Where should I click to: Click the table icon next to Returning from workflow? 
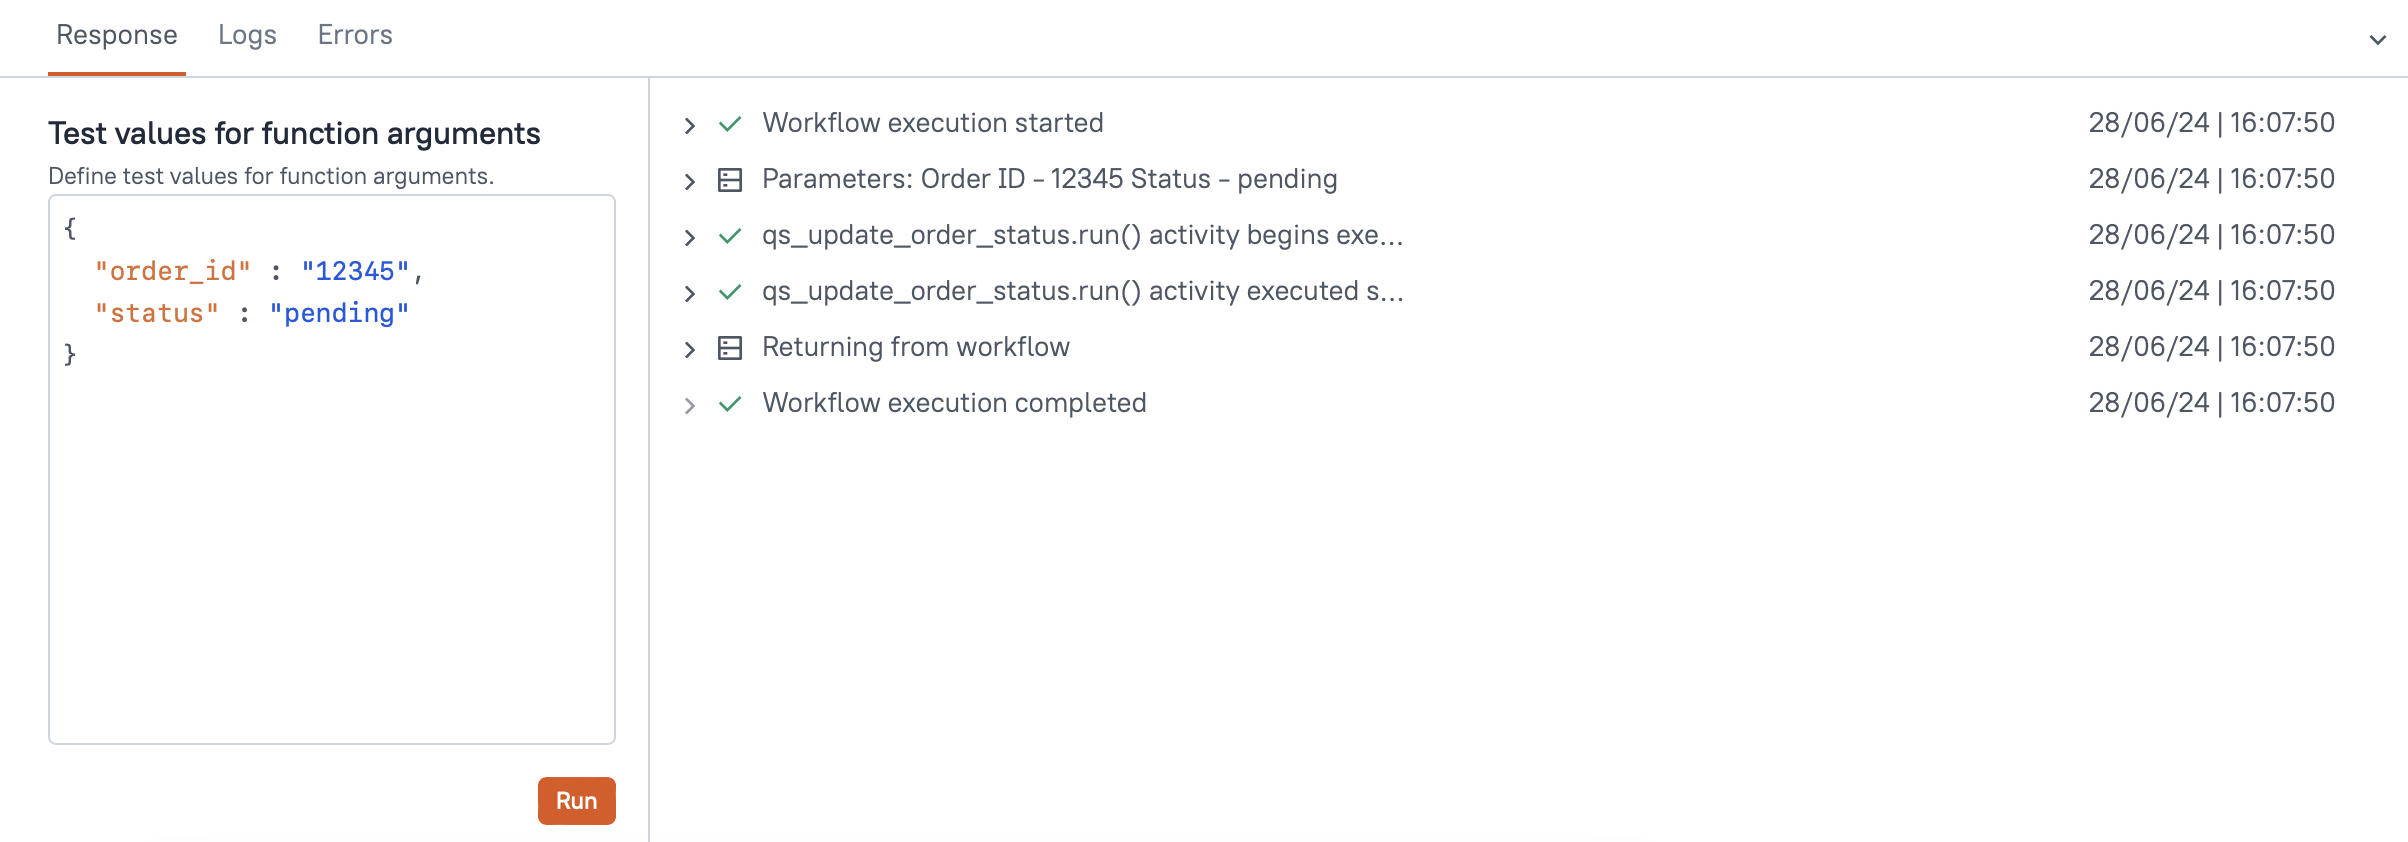click(x=729, y=348)
